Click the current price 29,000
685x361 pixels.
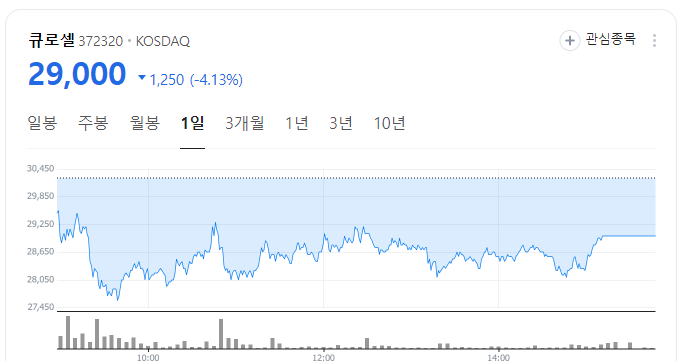(x=77, y=73)
